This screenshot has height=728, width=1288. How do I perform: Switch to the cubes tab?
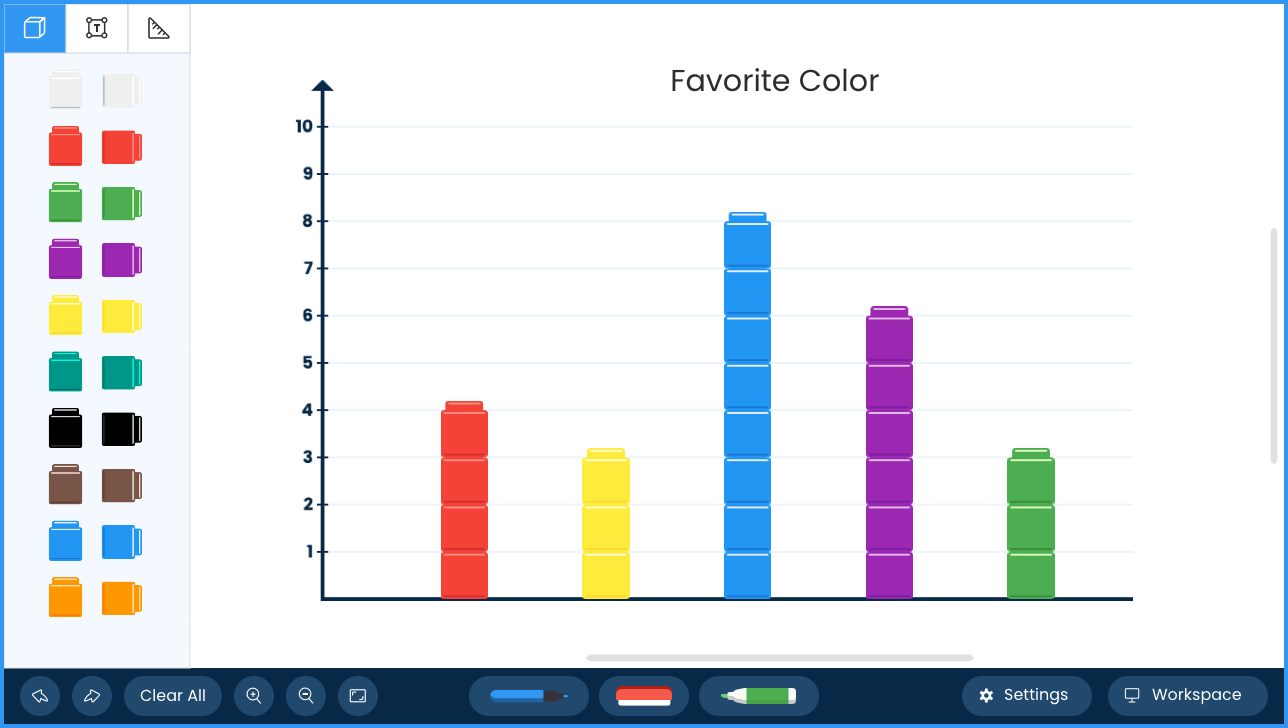(35, 28)
